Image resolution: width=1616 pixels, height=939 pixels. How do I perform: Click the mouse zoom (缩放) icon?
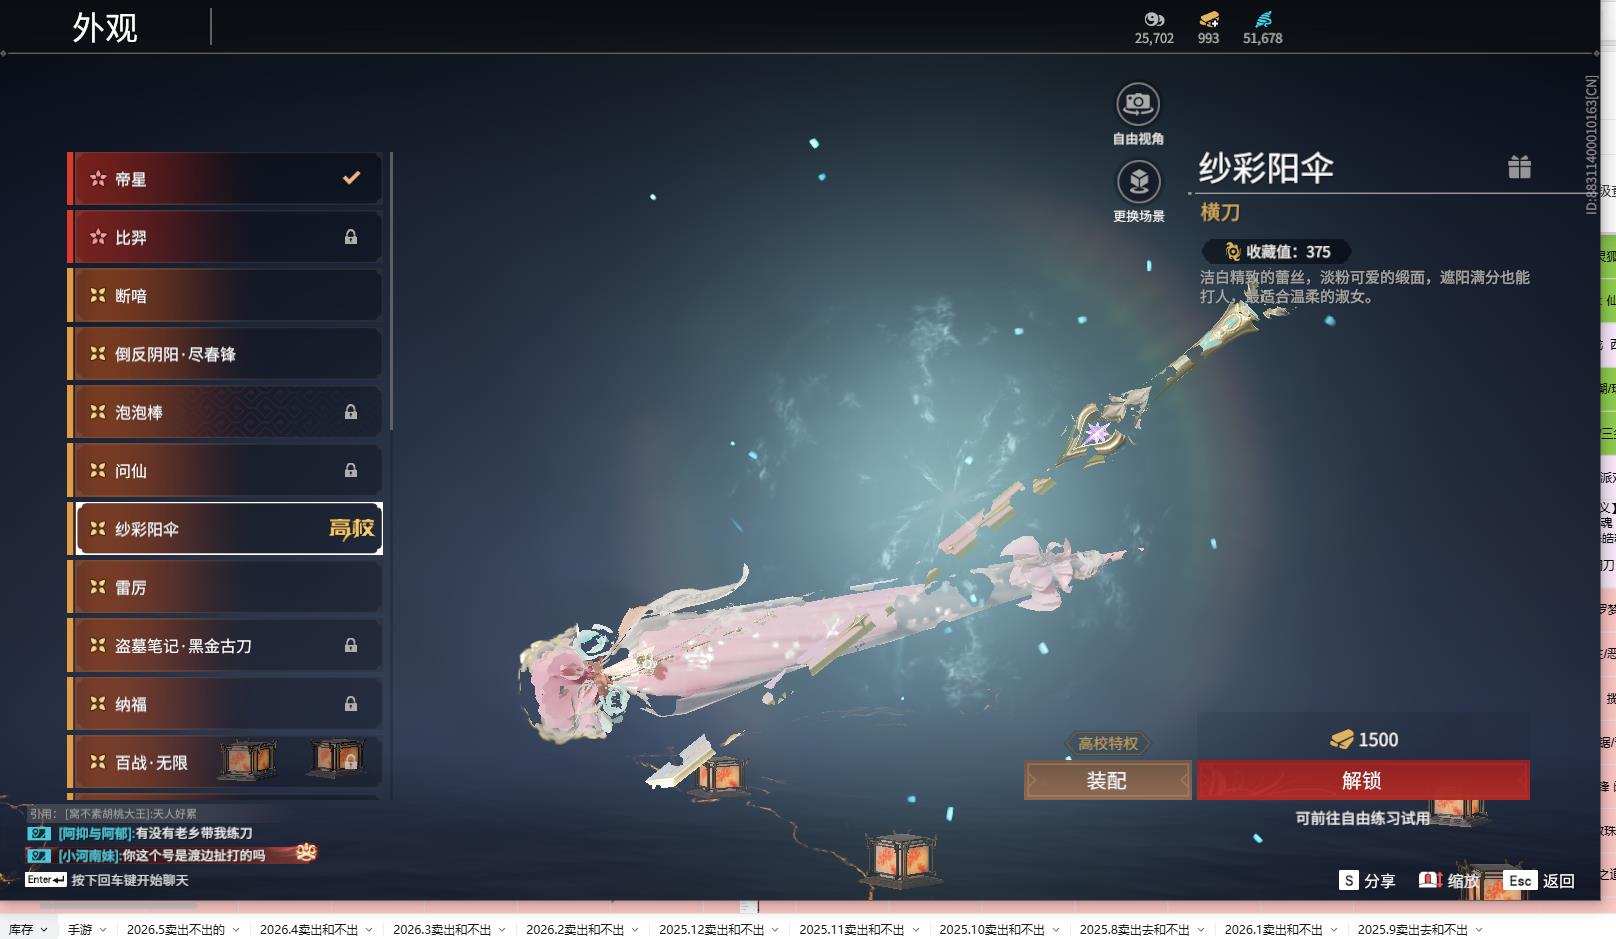[1430, 880]
